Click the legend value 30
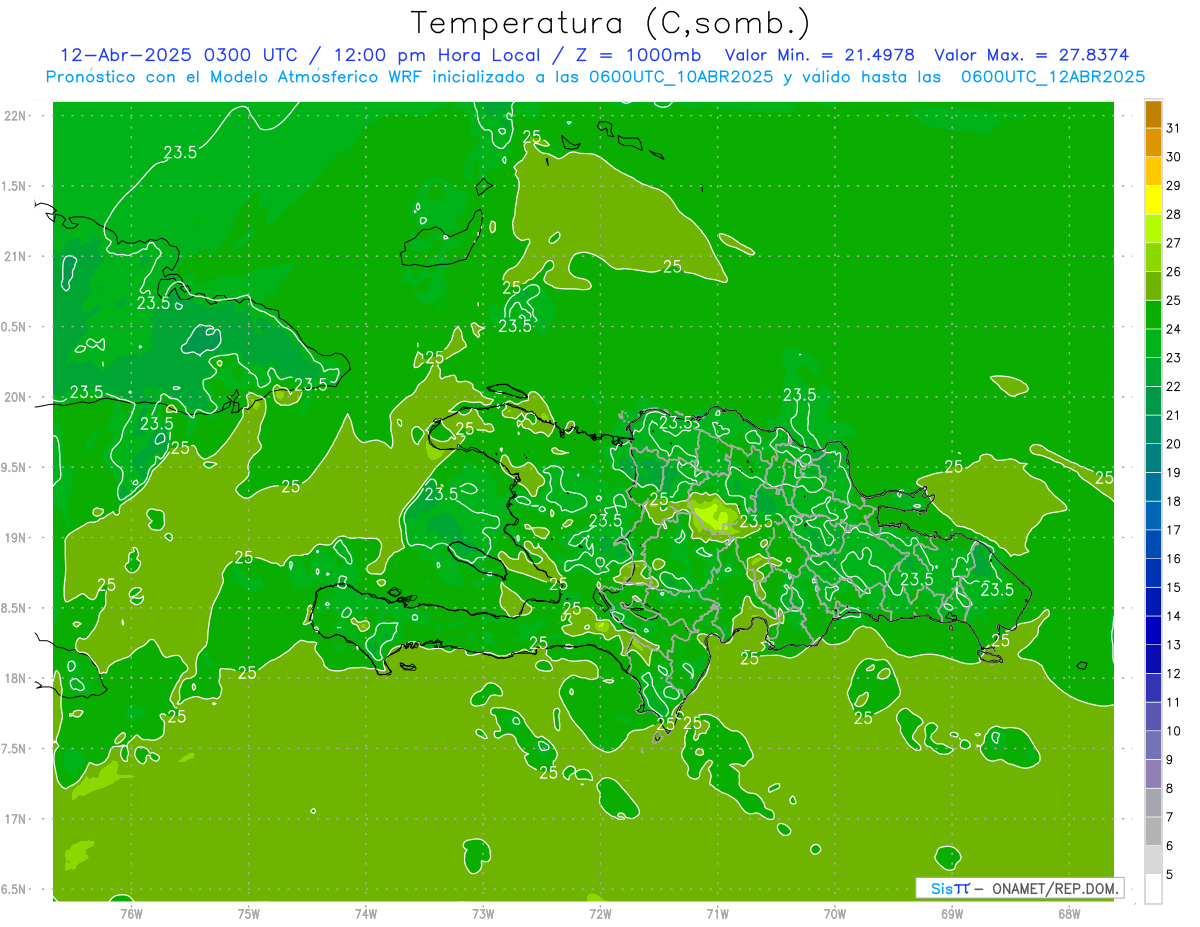 tap(1174, 157)
